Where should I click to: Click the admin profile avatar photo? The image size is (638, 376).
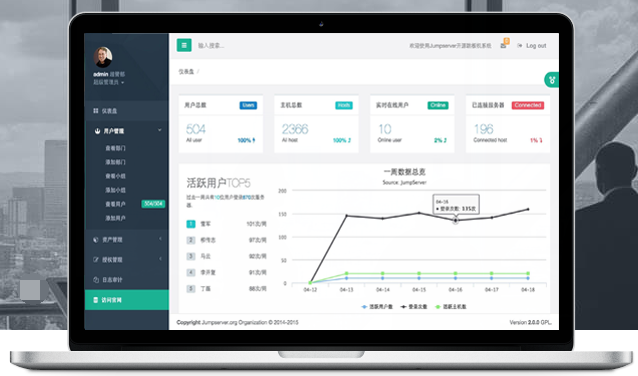tap(103, 57)
